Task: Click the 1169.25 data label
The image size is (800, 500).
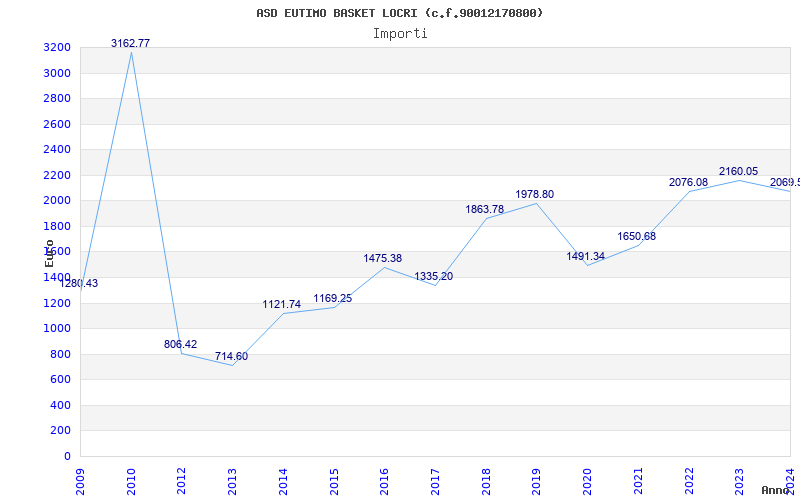Action: [333, 298]
